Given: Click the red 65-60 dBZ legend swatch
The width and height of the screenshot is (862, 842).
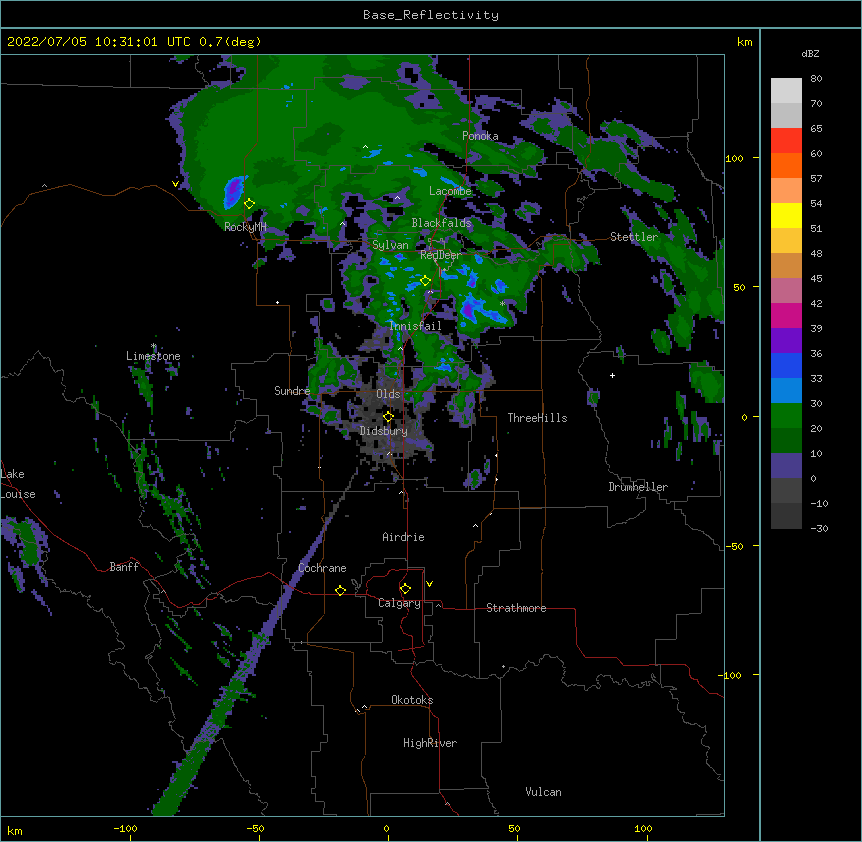Looking at the screenshot, I should point(786,140).
